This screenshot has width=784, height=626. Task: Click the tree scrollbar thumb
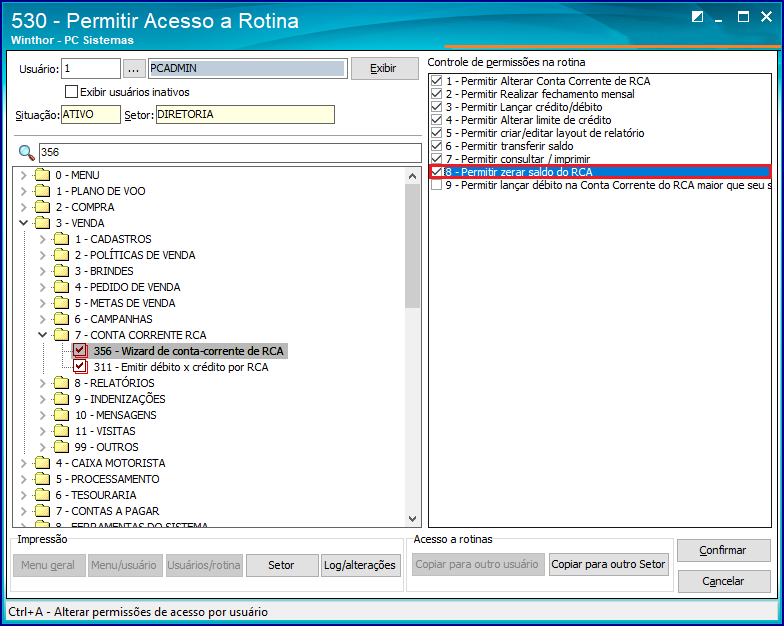412,246
